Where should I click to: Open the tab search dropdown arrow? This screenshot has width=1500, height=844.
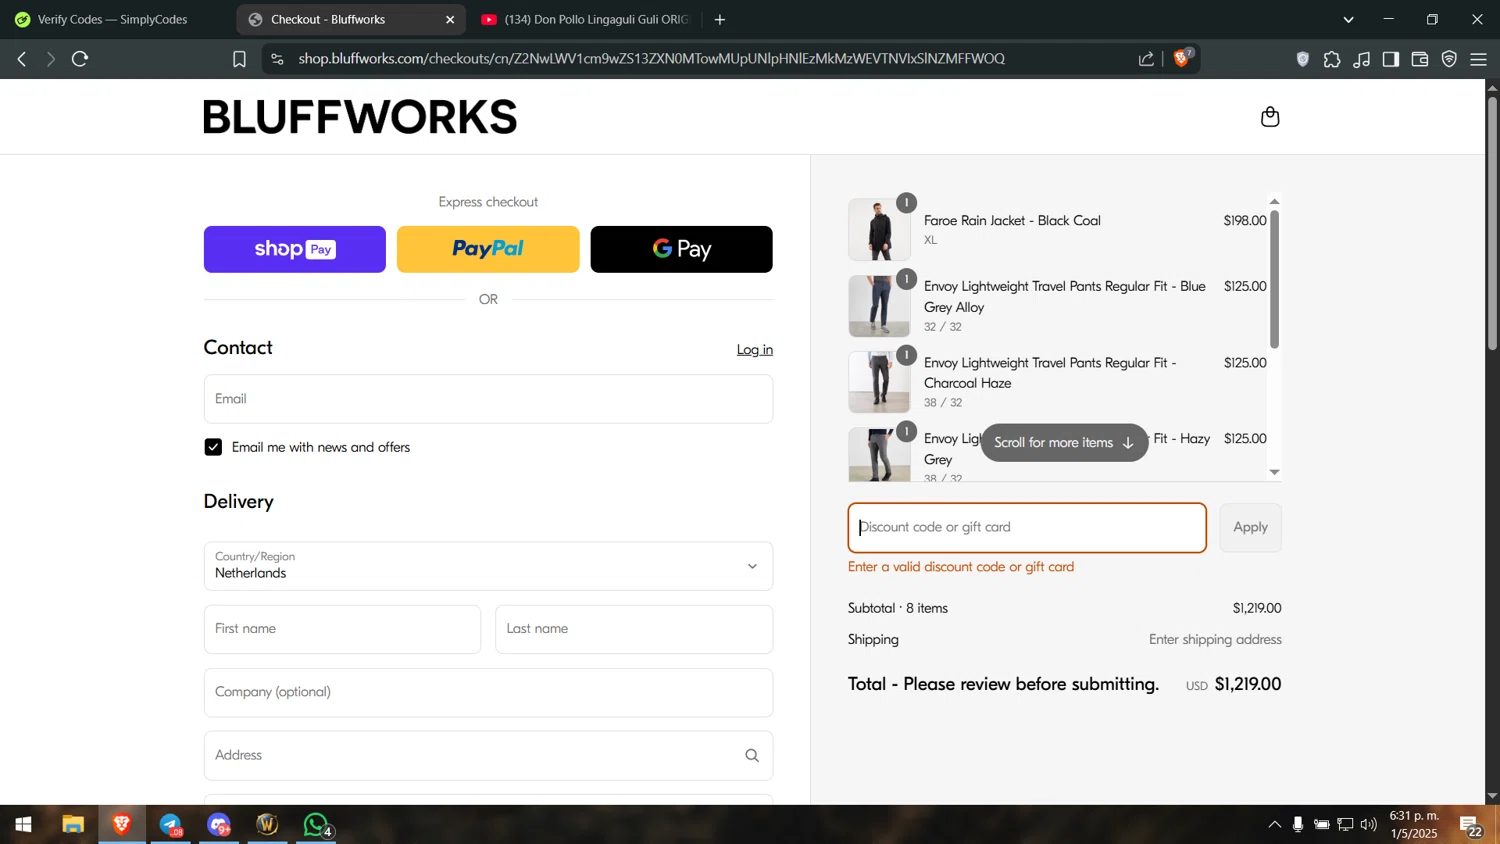point(1348,19)
